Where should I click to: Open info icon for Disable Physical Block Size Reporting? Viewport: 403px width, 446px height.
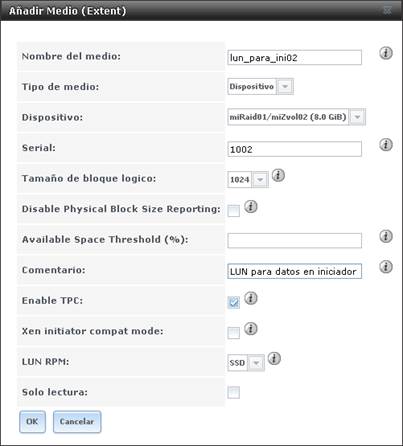tap(251, 206)
